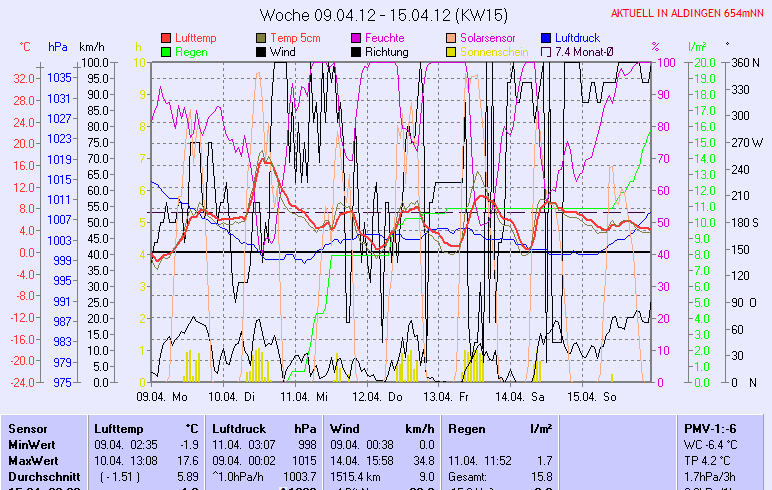Click the blue Luftdruck legend square
The width and height of the screenshot is (772, 490).
click(547, 38)
